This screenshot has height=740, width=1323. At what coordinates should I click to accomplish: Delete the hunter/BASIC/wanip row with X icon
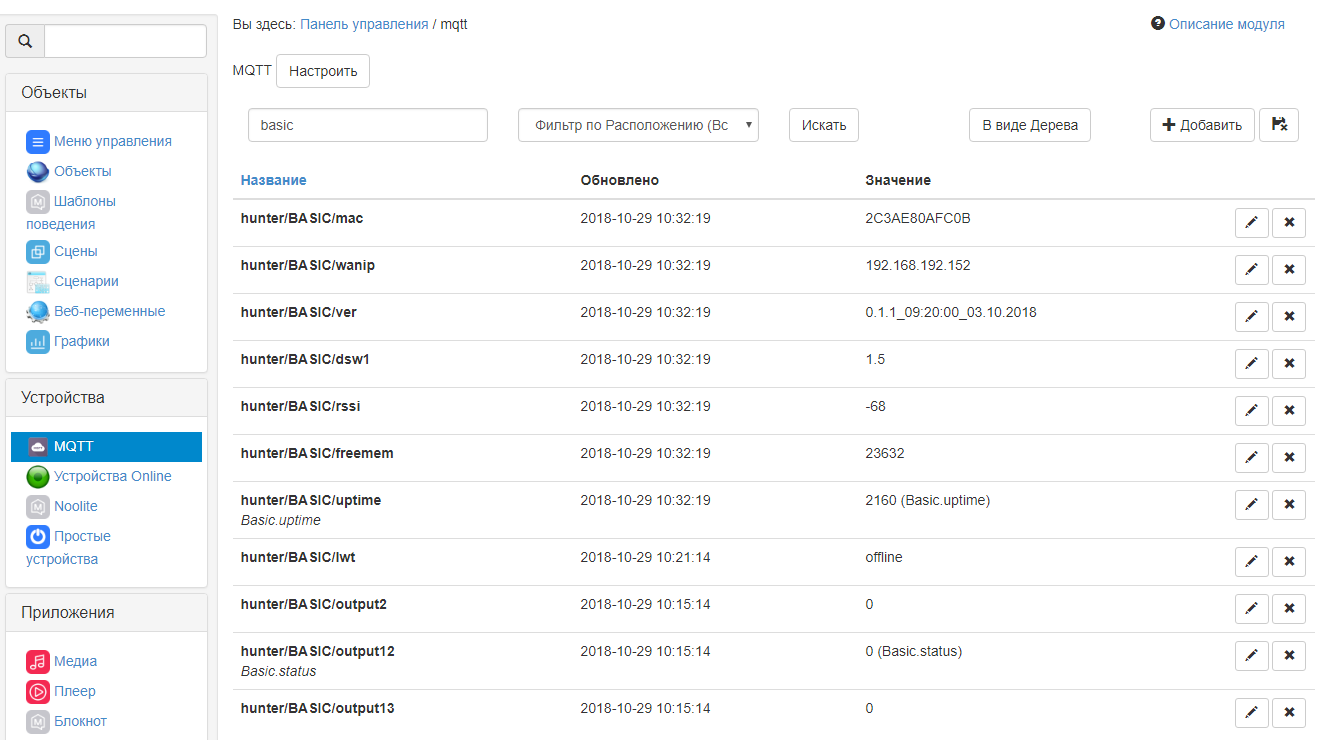tap(1288, 270)
